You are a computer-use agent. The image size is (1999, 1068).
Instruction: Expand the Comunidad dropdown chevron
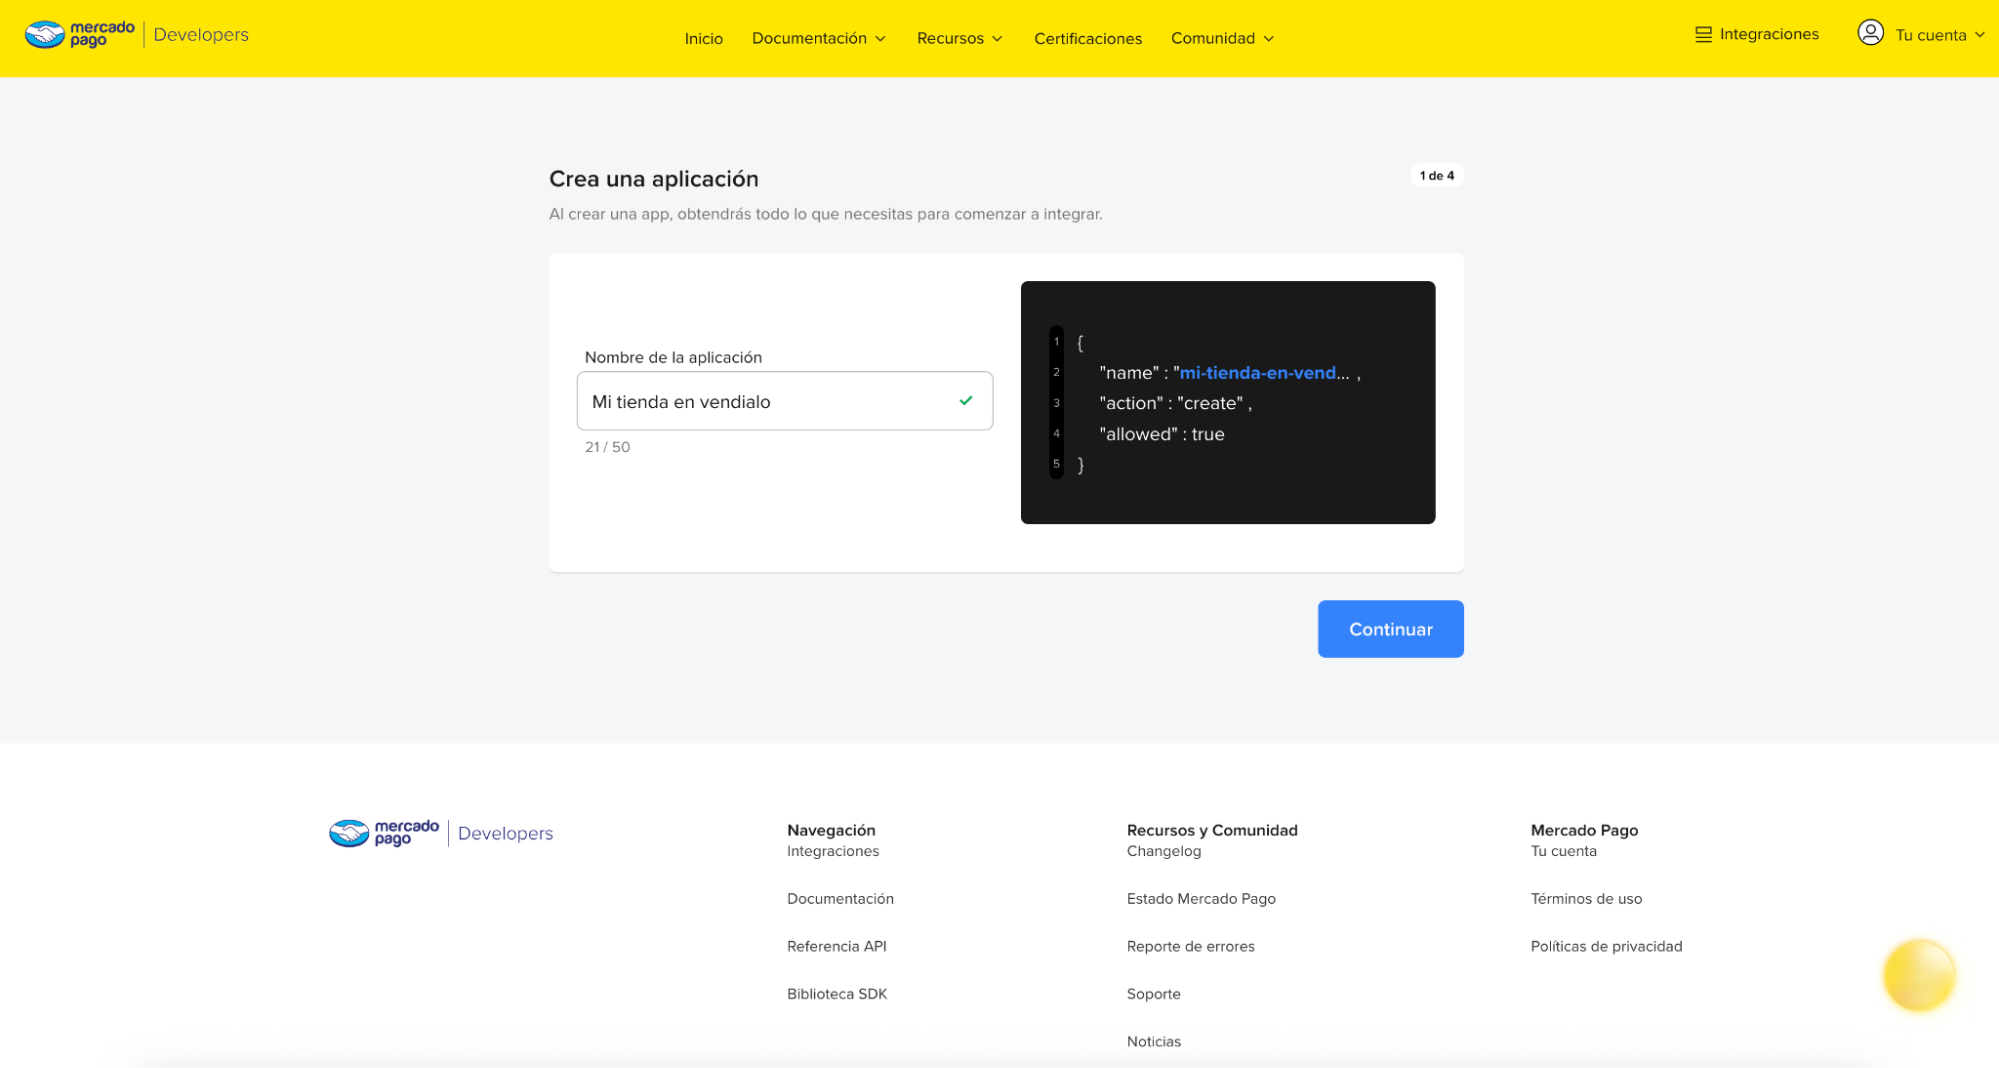(1268, 39)
